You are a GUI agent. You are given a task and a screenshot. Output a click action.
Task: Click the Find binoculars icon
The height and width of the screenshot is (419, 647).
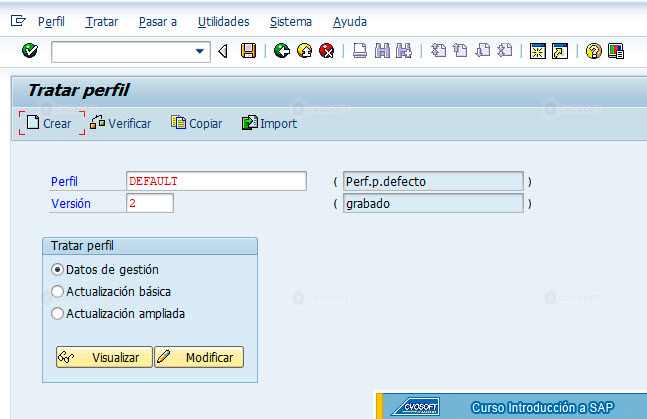[383, 51]
